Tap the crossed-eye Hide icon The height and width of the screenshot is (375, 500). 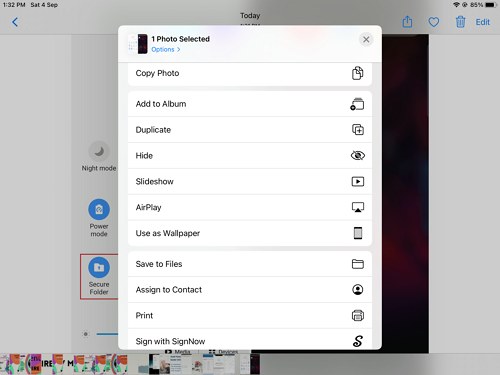358,156
